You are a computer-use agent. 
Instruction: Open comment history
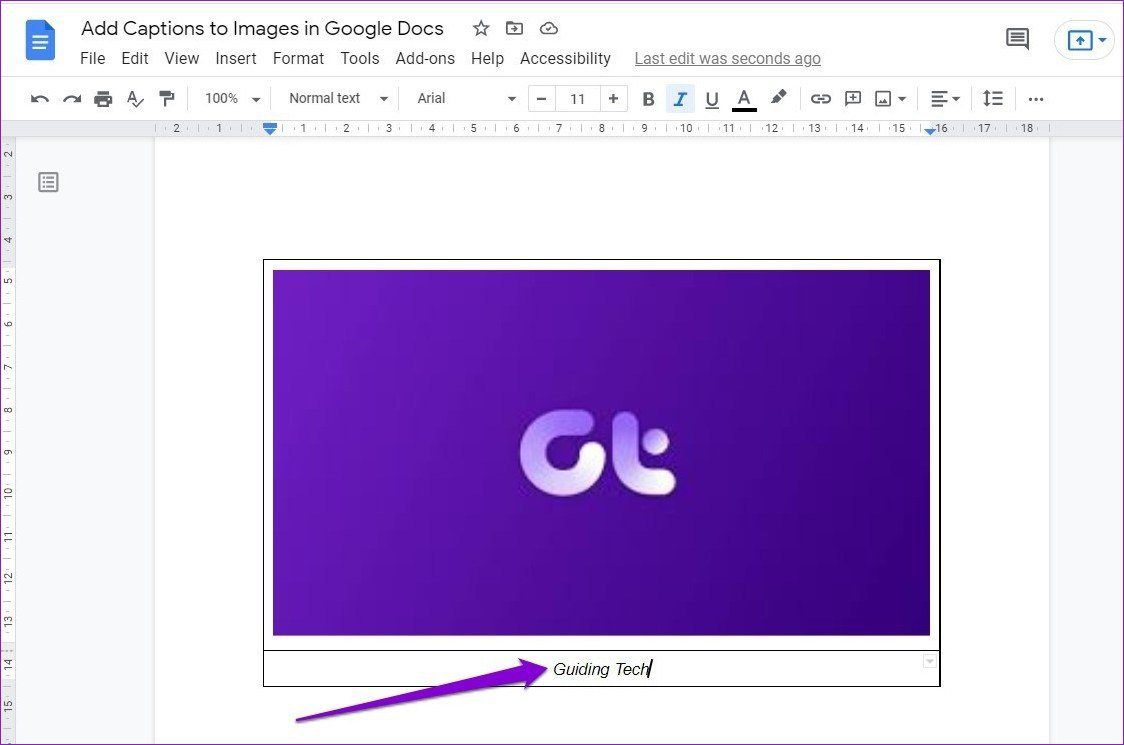(1017, 38)
